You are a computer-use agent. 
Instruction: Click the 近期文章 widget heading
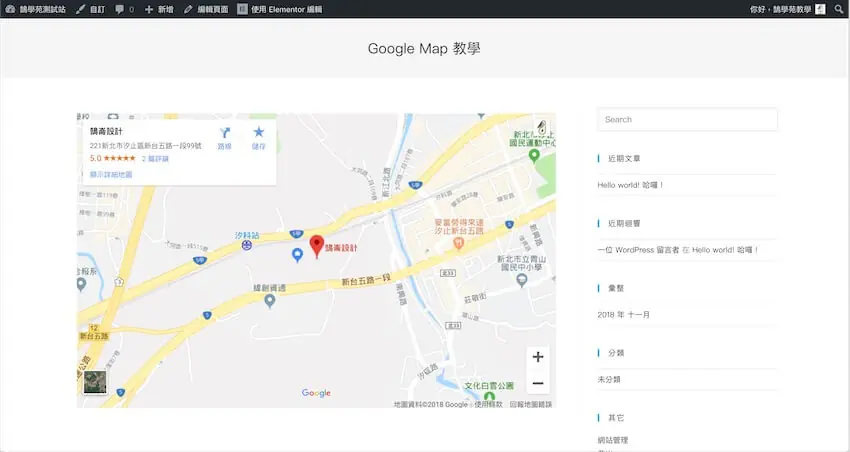click(624, 158)
